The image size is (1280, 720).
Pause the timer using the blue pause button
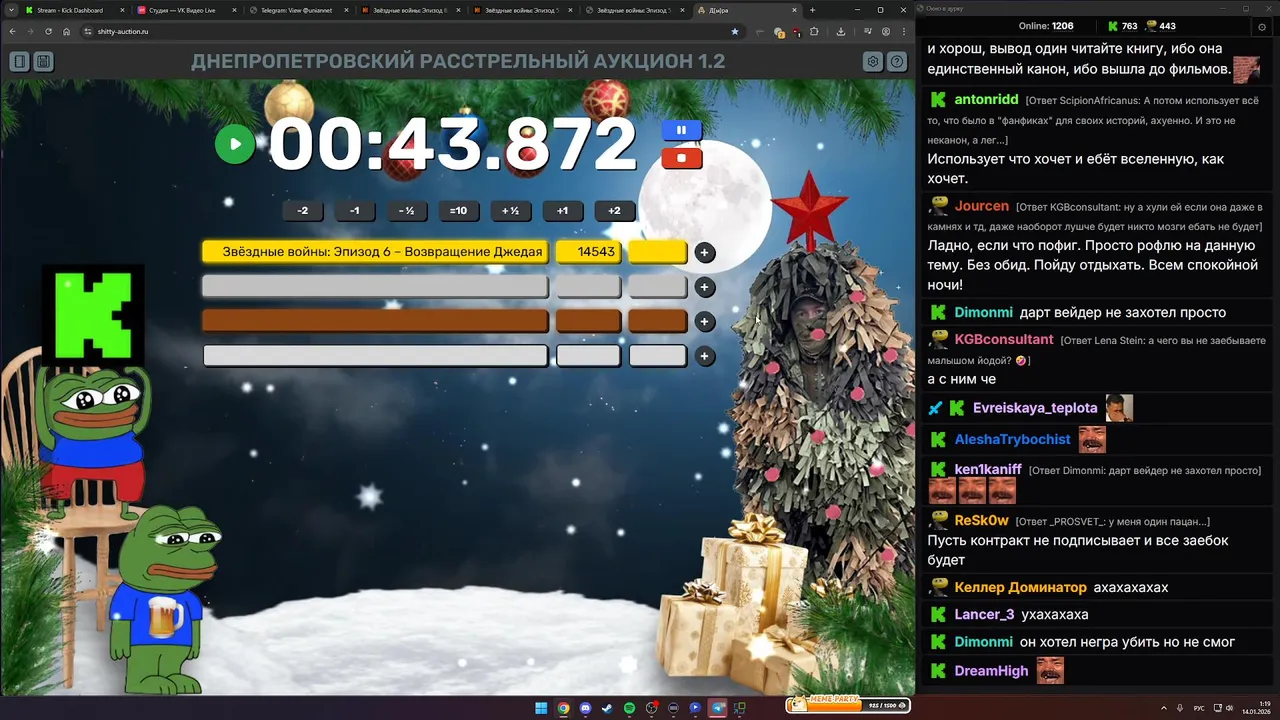click(x=681, y=130)
